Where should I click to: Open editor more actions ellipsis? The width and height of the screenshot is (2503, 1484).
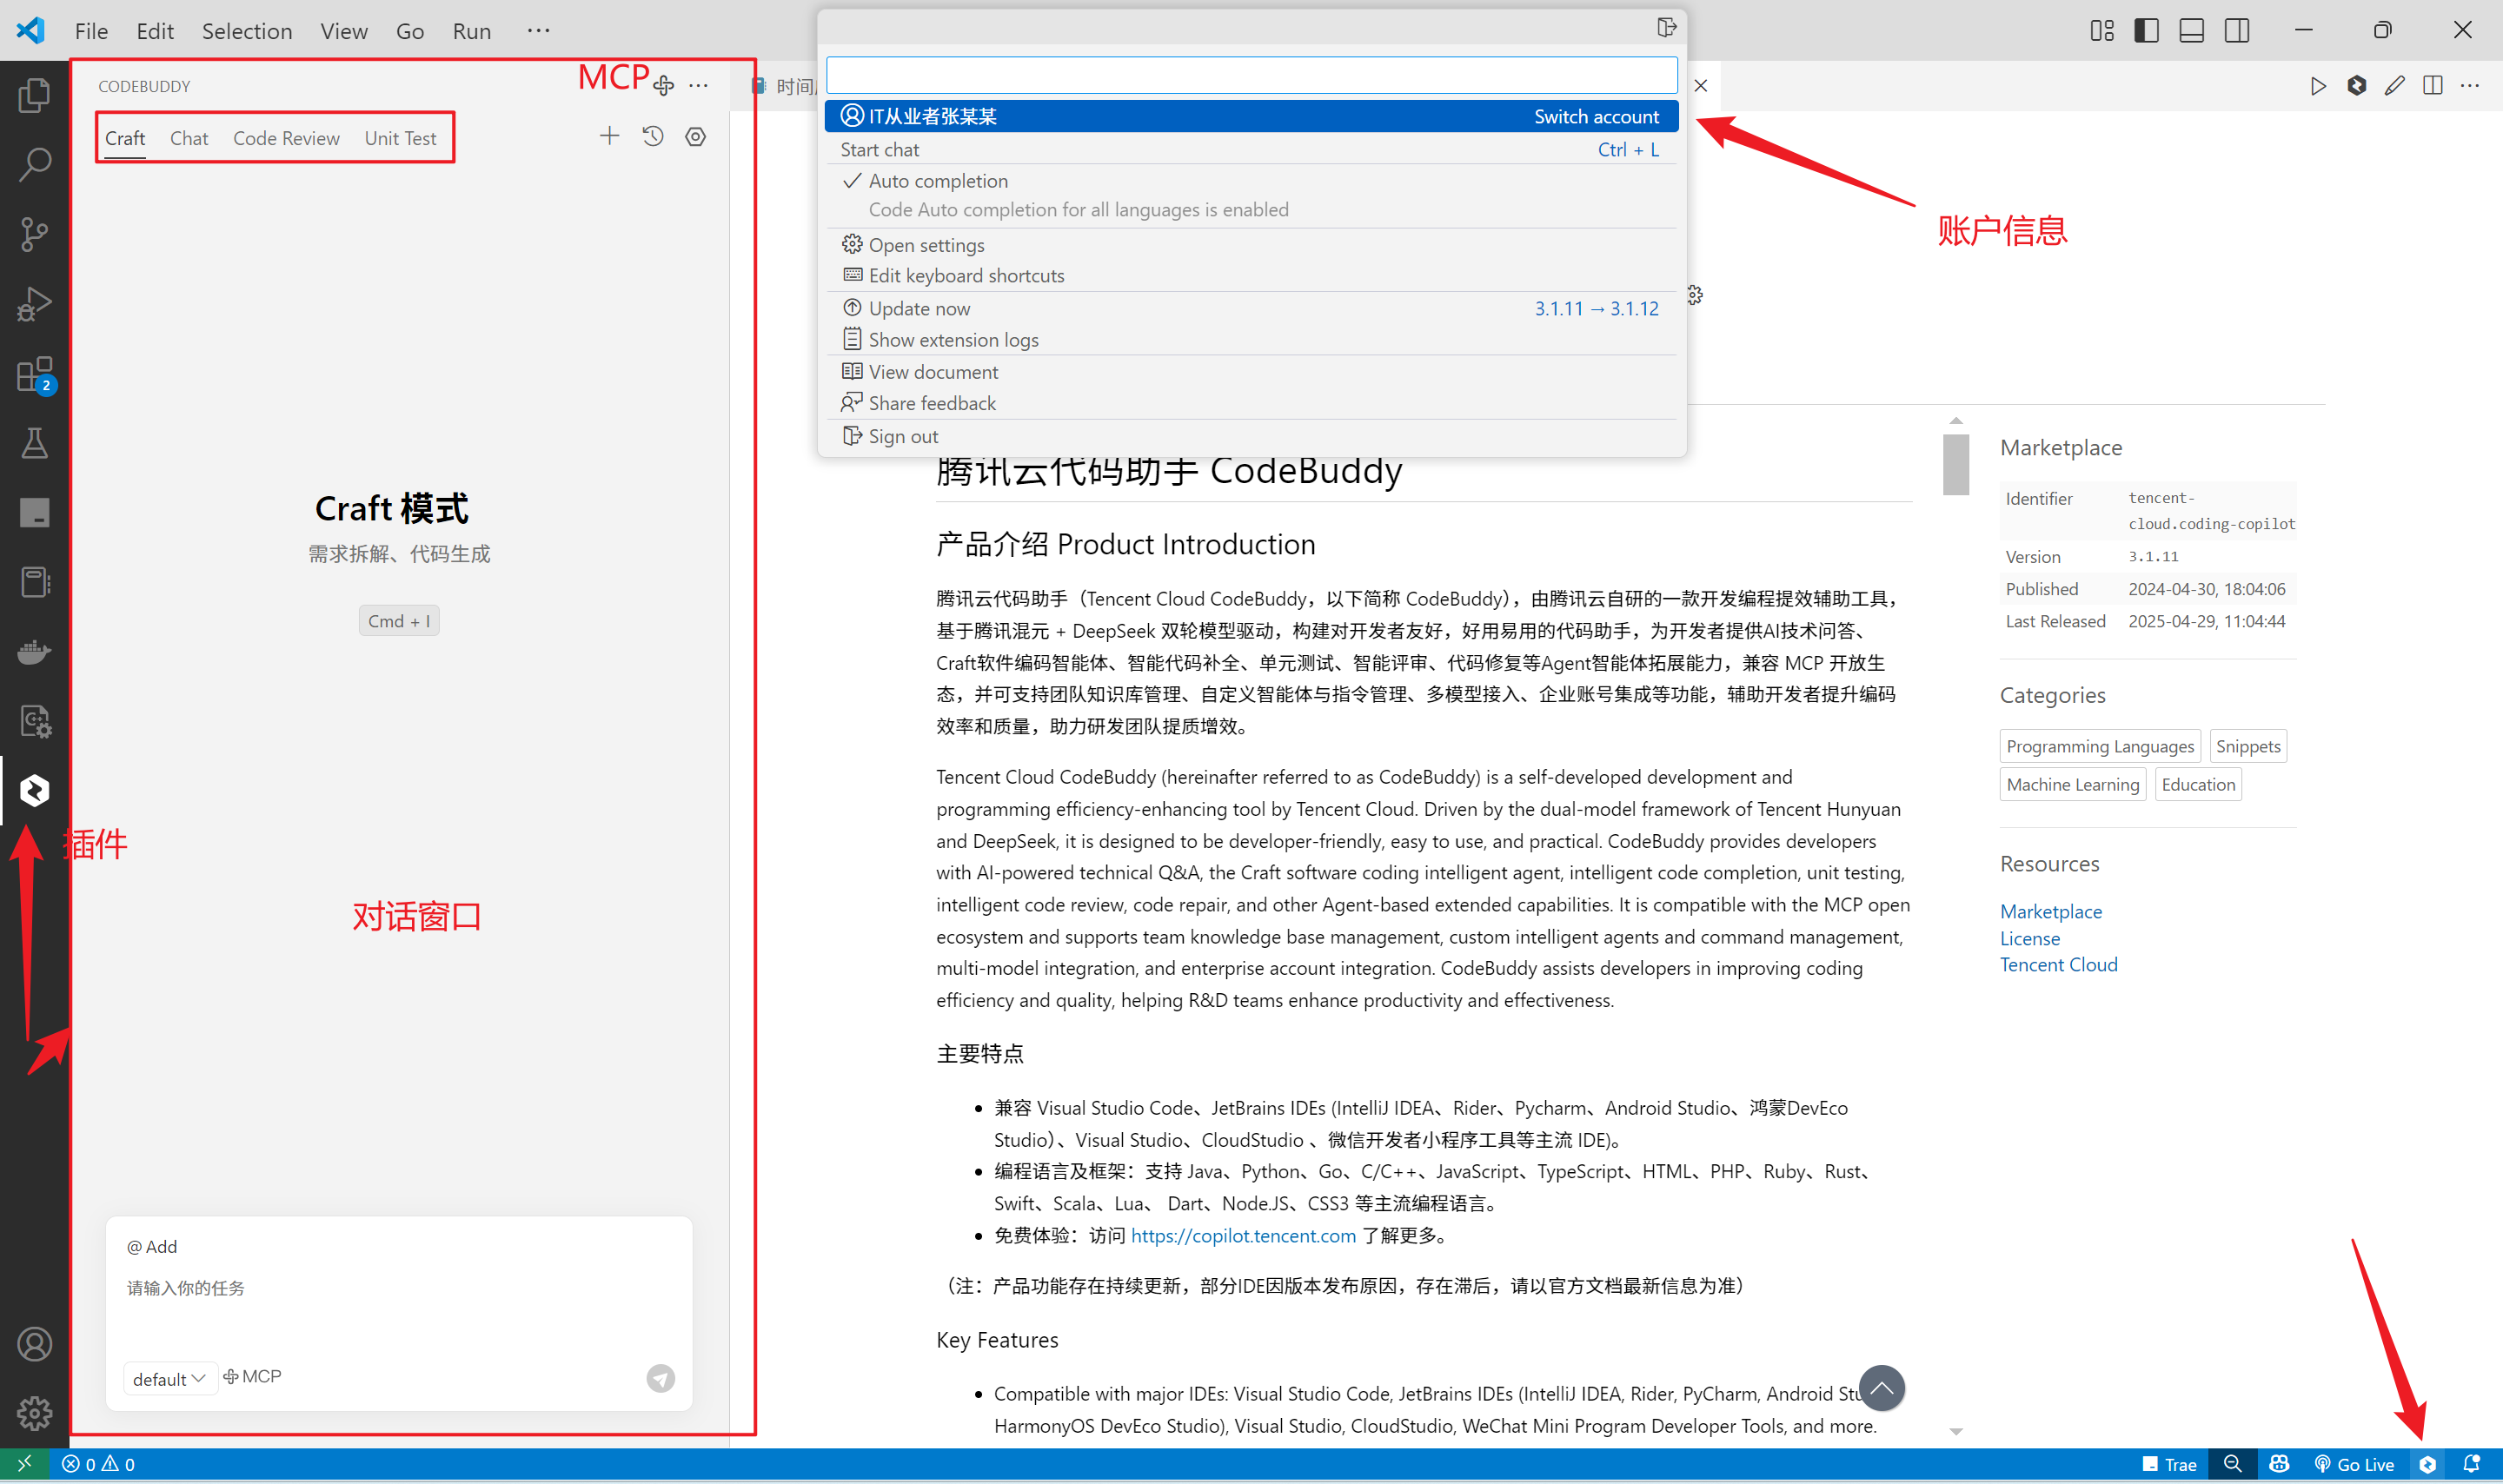tap(2470, 86)
